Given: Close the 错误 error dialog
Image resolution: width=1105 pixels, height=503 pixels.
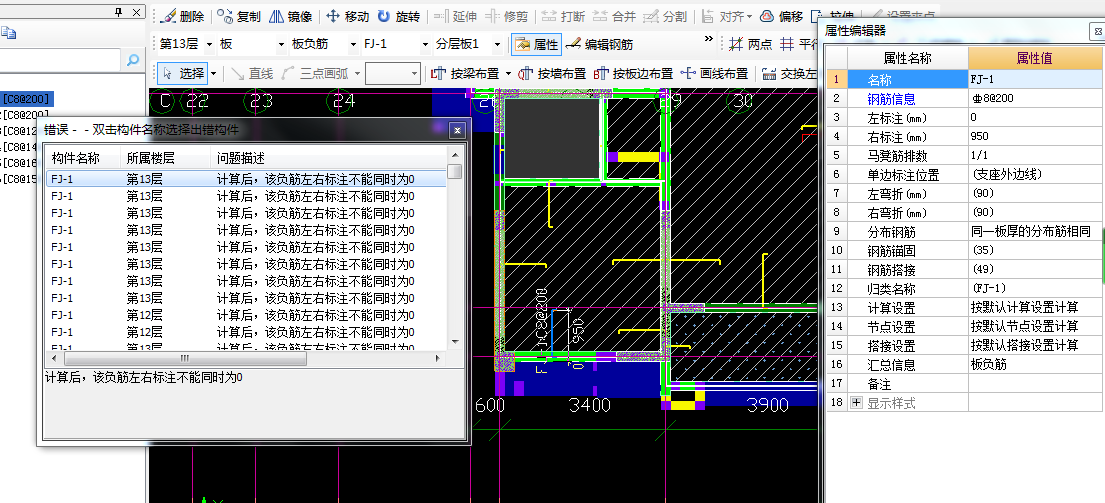Looking at the screenshot, I should click(x=457, y=130).
